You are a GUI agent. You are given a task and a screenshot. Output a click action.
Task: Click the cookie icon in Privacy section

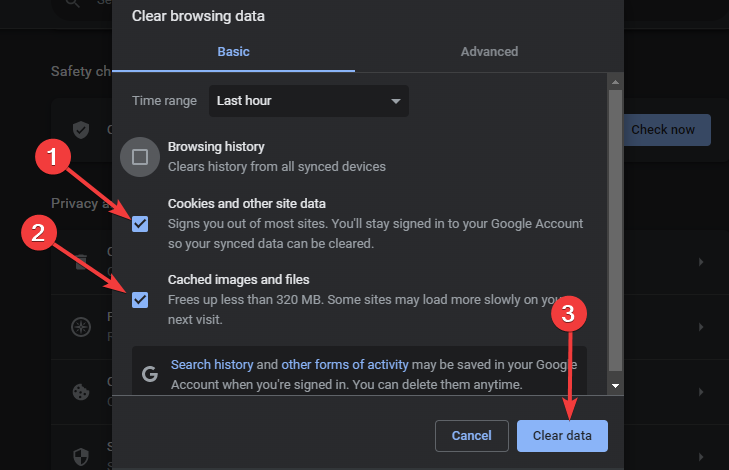[82, 390]
